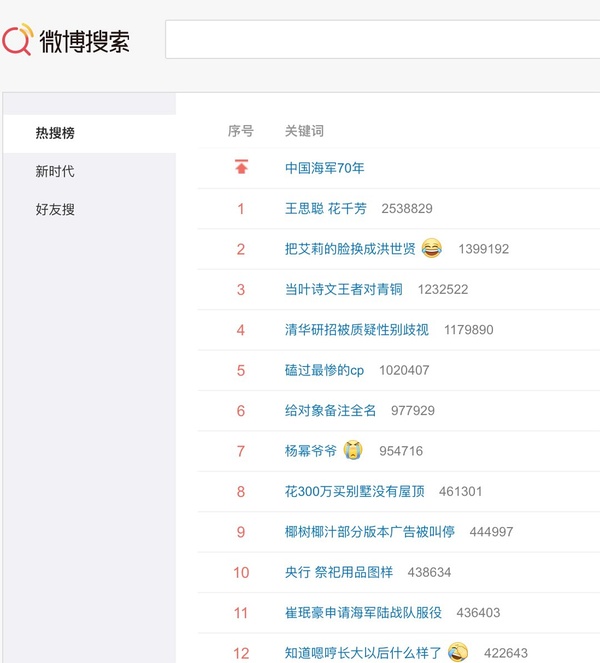The image size is (600, 663).
Task: Click the heat count 438634
Action: click(x=429, y=573)
